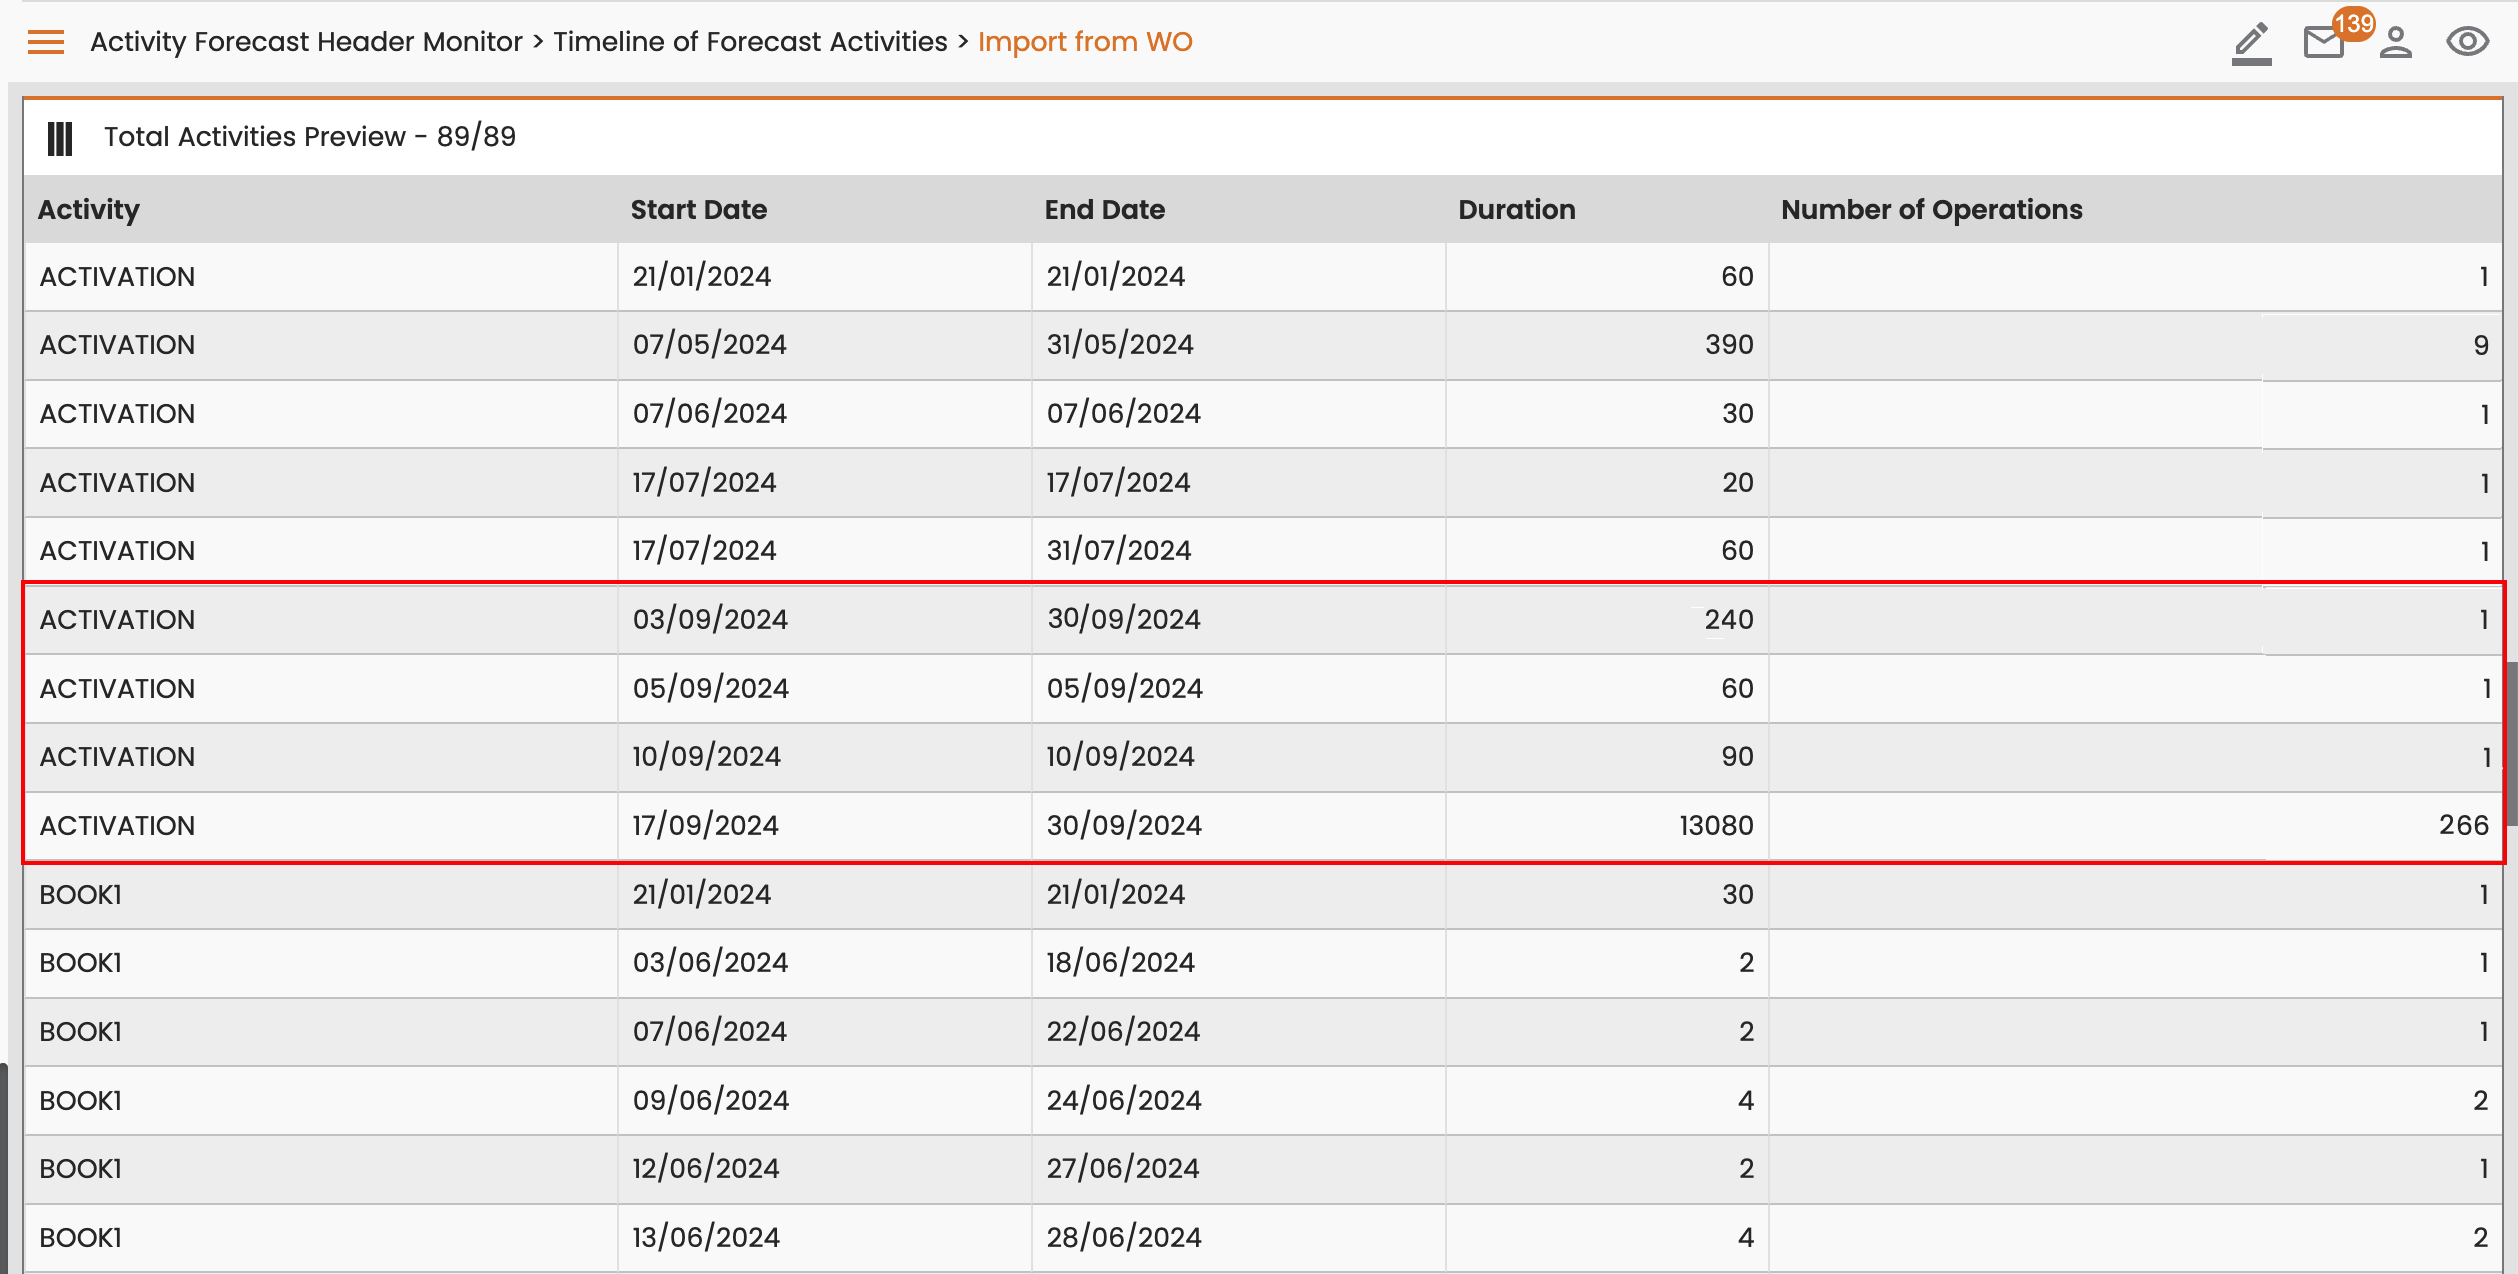Click end date 31/07/2024 cell
This screenshot has width=2518, height=1274.
(1238, 551)
